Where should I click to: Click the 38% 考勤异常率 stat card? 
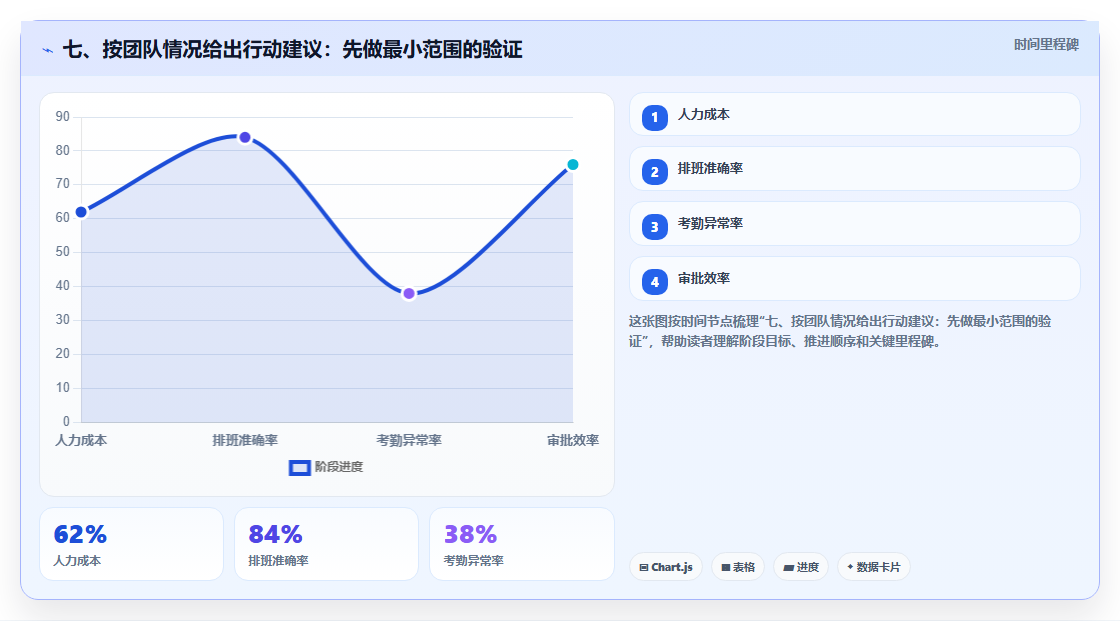pos(521,545)
